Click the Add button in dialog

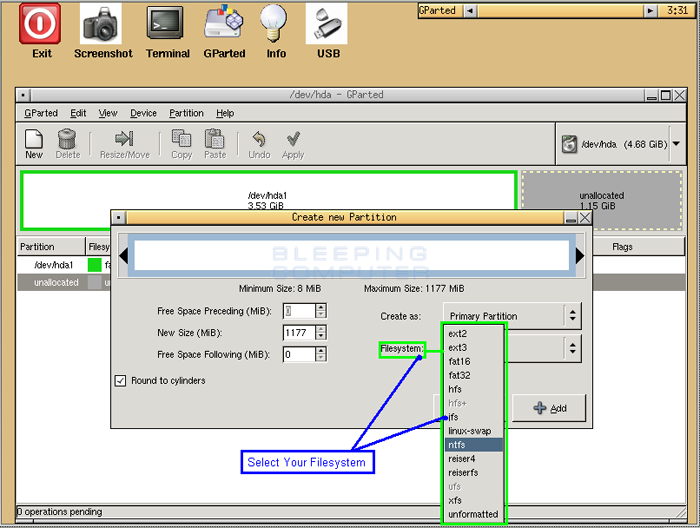click(x=549, y=408)
